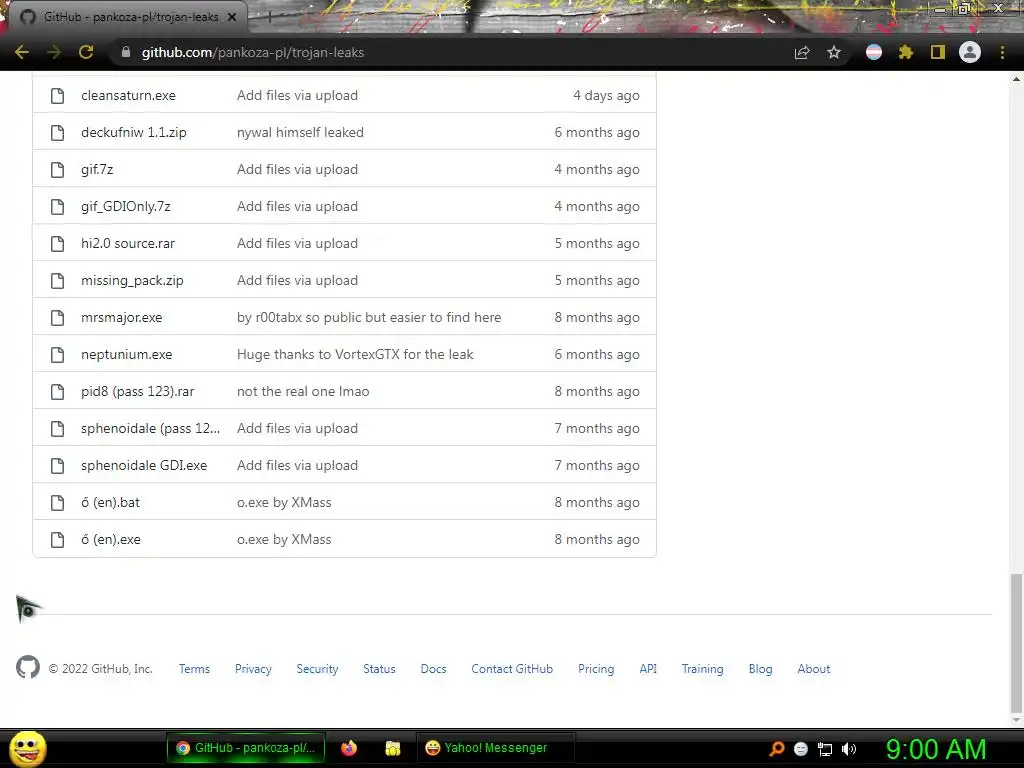Open sphenoidale (pass 12... file
The width and height of the screenshot is (1024, 768).
[150, 428]
